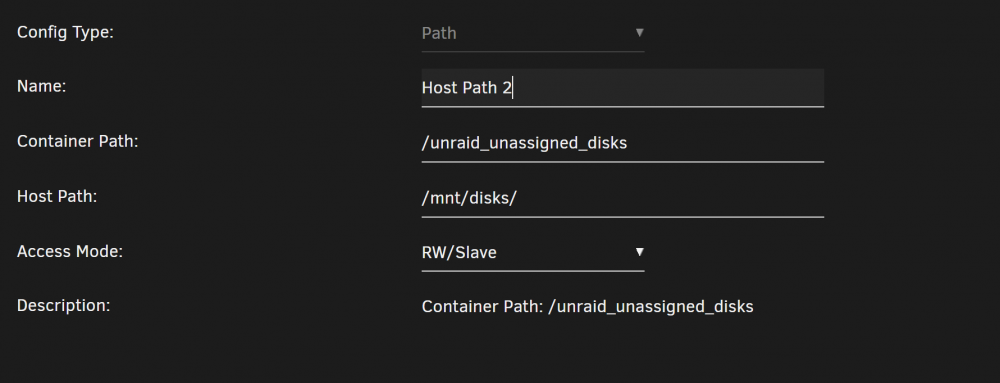Image resolution: width=1000 pixels, height=383 pixels.
Task: Click the Name label
Action: (41, 86)
